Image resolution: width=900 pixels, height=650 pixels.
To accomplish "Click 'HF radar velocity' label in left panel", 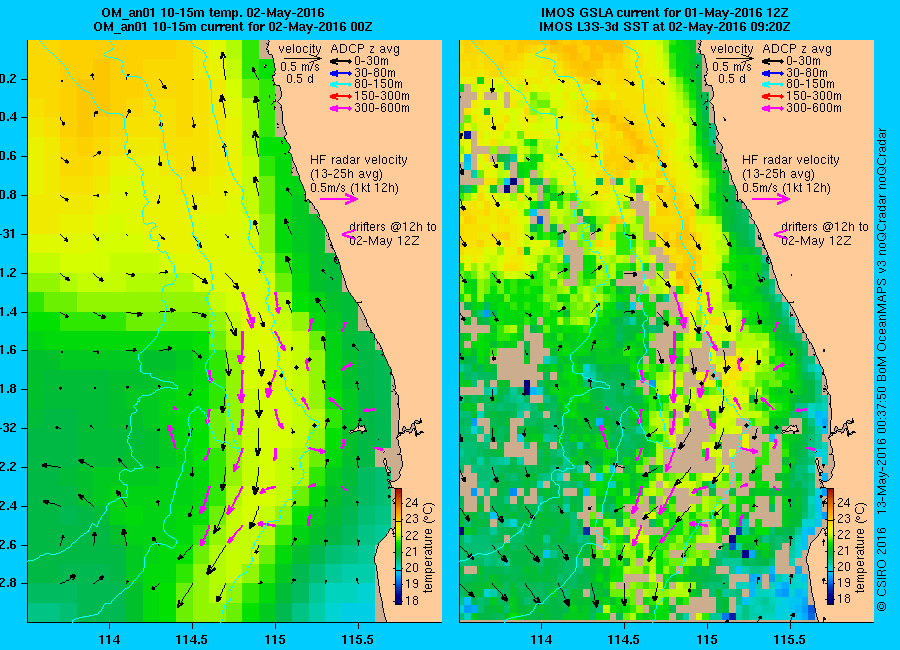I will [x=359, y=160].
